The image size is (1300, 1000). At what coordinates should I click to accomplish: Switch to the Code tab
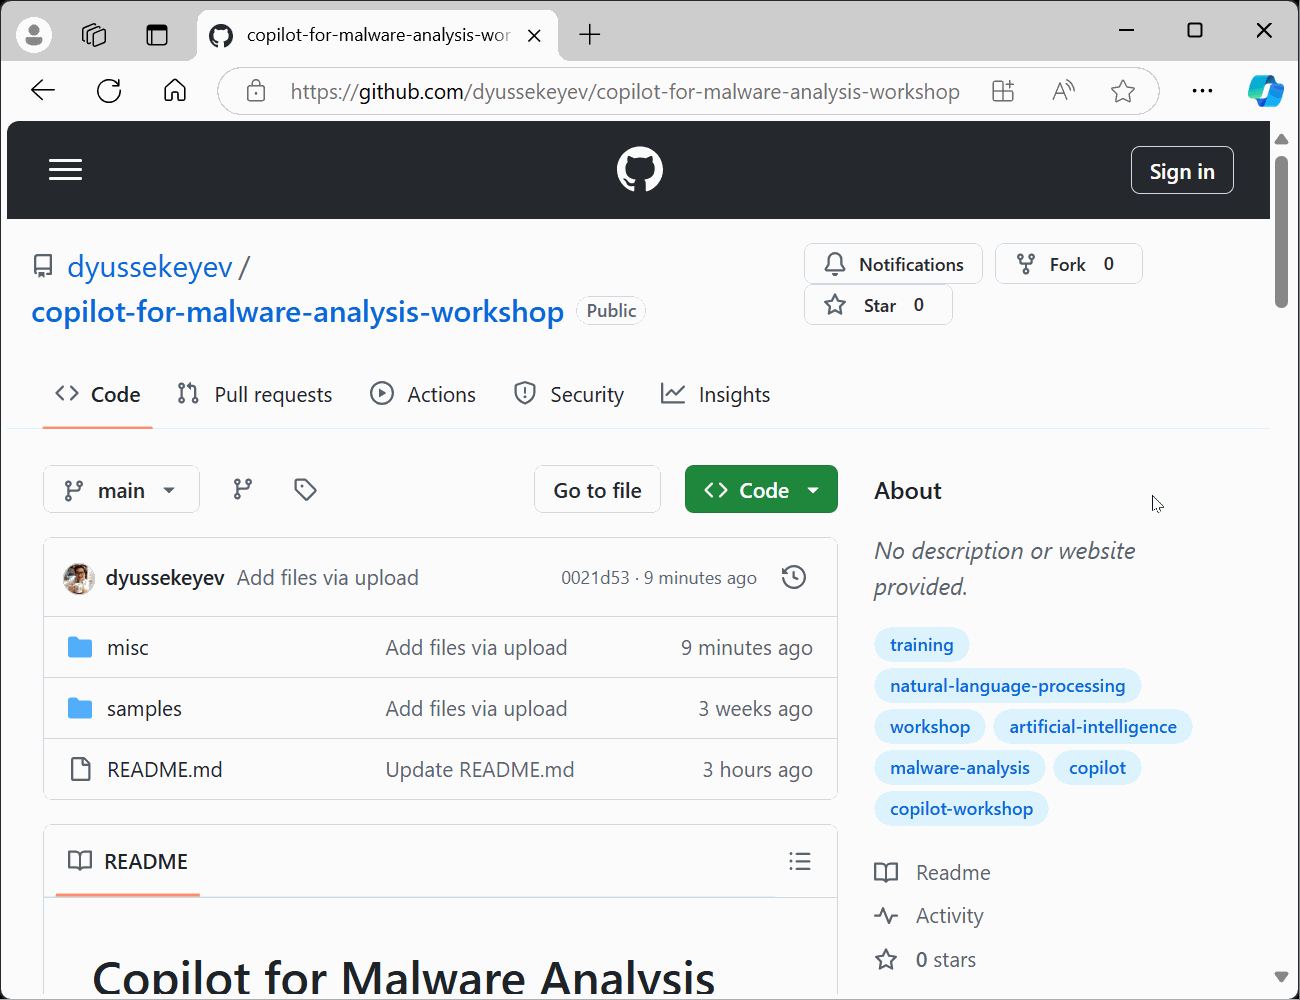[x=98, y=395]
